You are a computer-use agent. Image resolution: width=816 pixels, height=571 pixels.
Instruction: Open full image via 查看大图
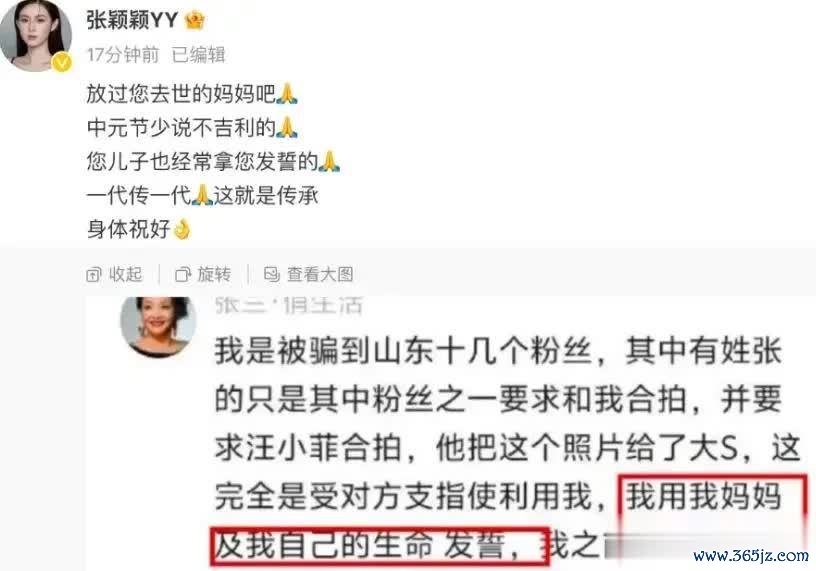pyautogui.click(x=309, y=274)
